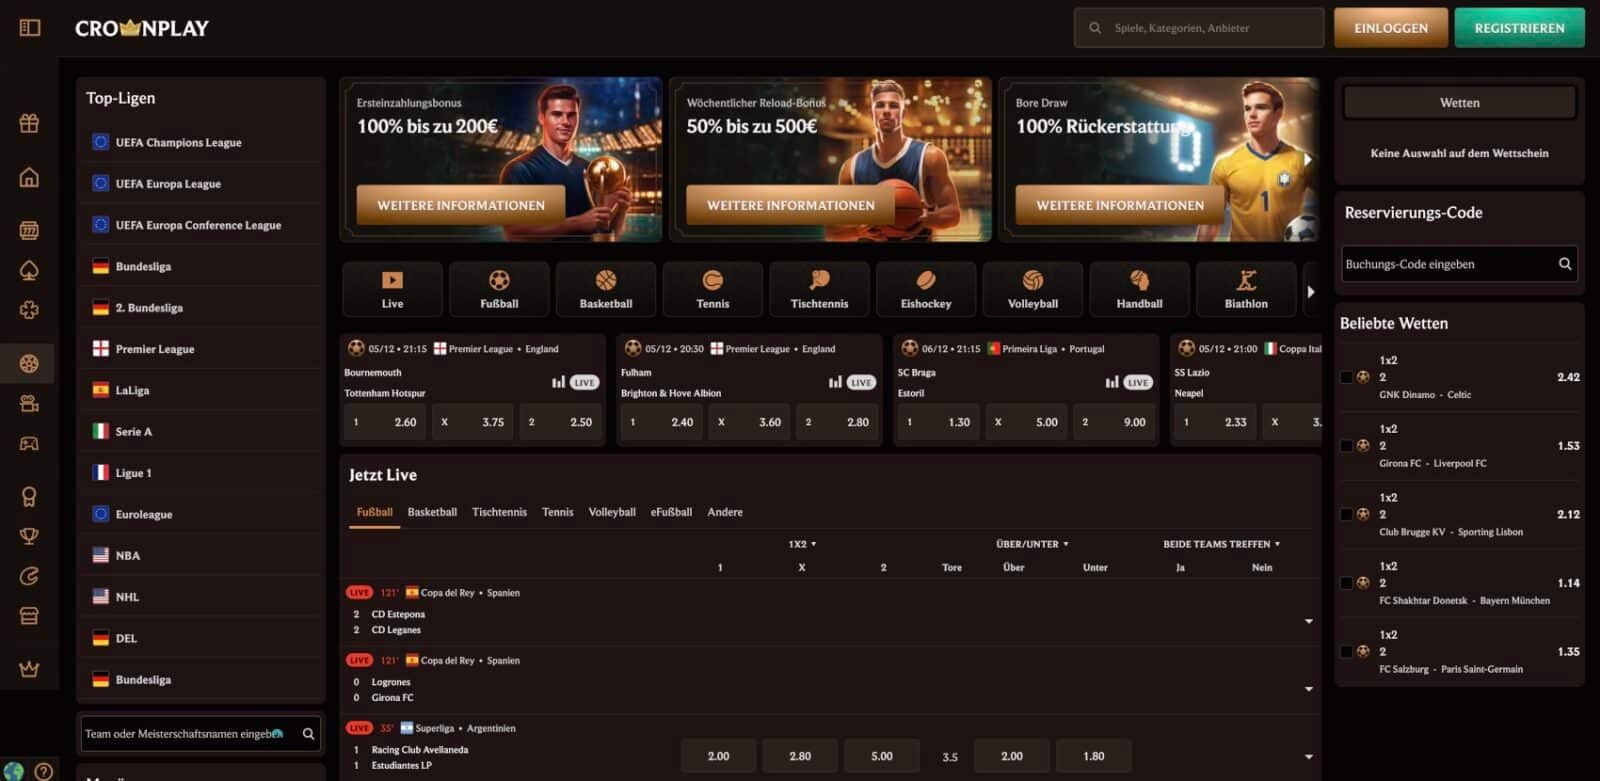This screenshot has width=1600, height=781.
Task: Click the Registrieren button
Action: click(x=1518, y=28)
